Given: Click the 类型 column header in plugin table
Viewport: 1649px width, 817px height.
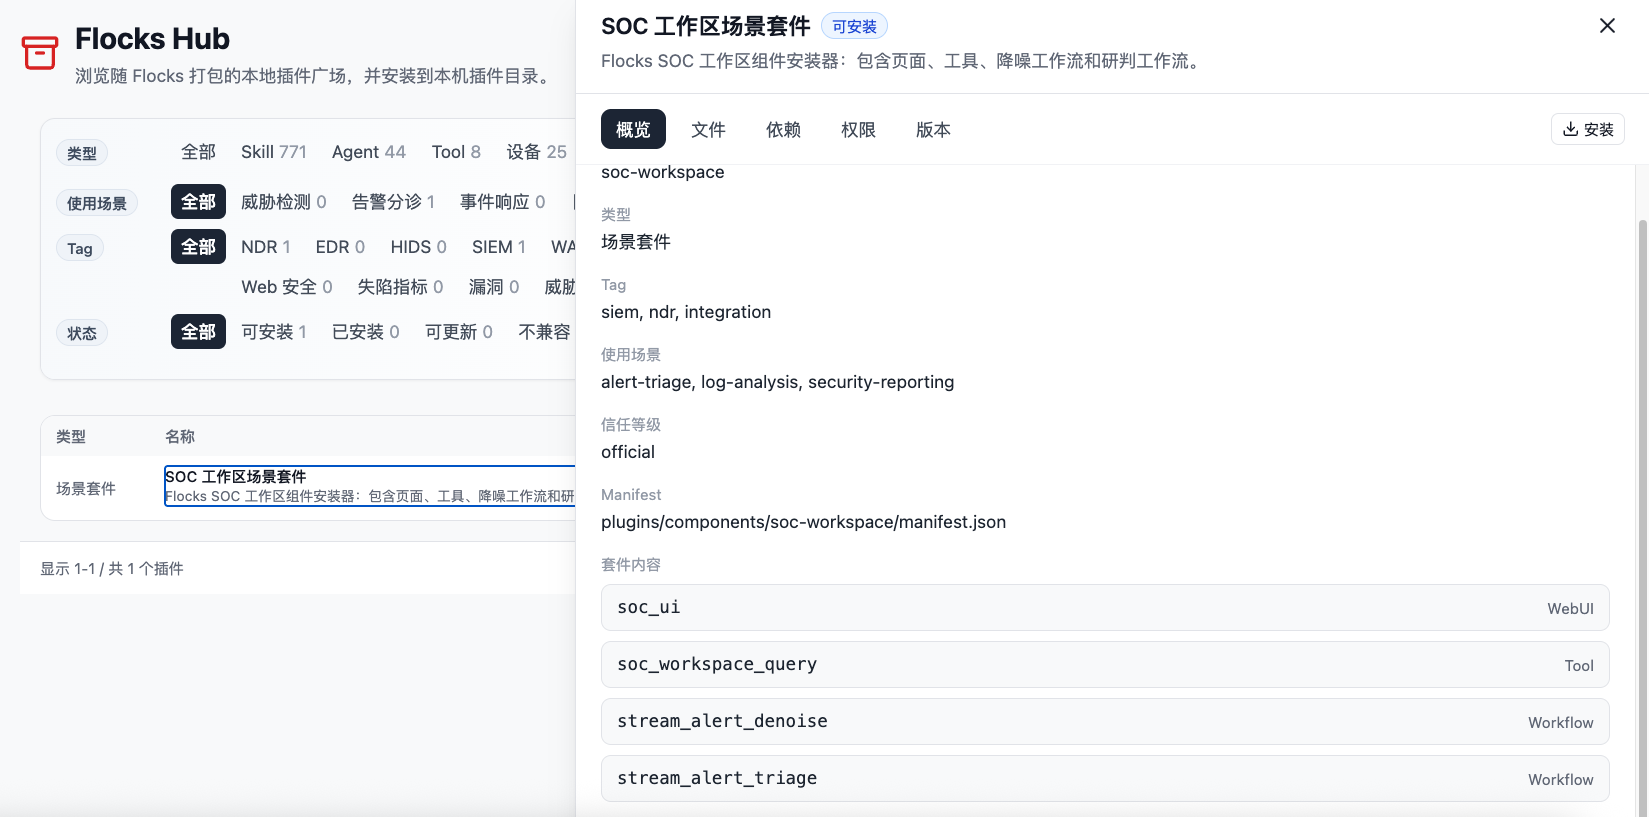Looking at the screenshot, I should click(x=71, y=437).
